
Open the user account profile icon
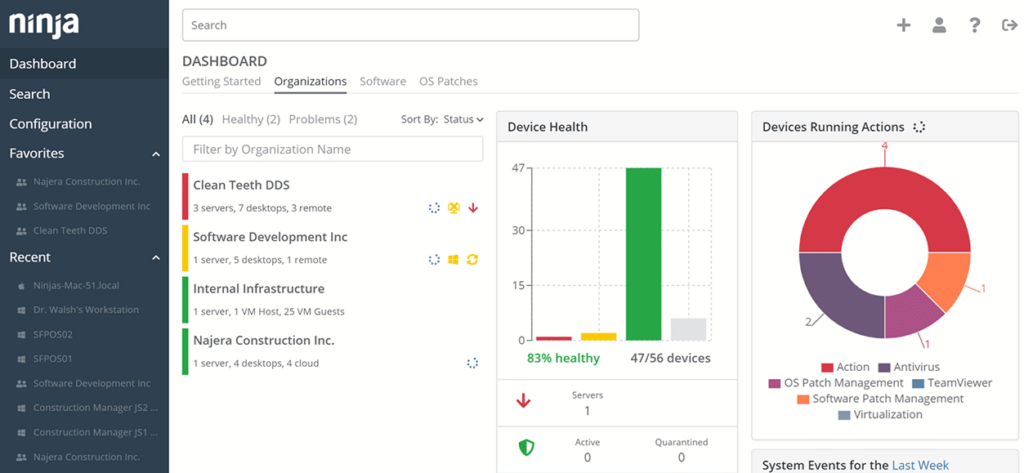coord(939,26)
